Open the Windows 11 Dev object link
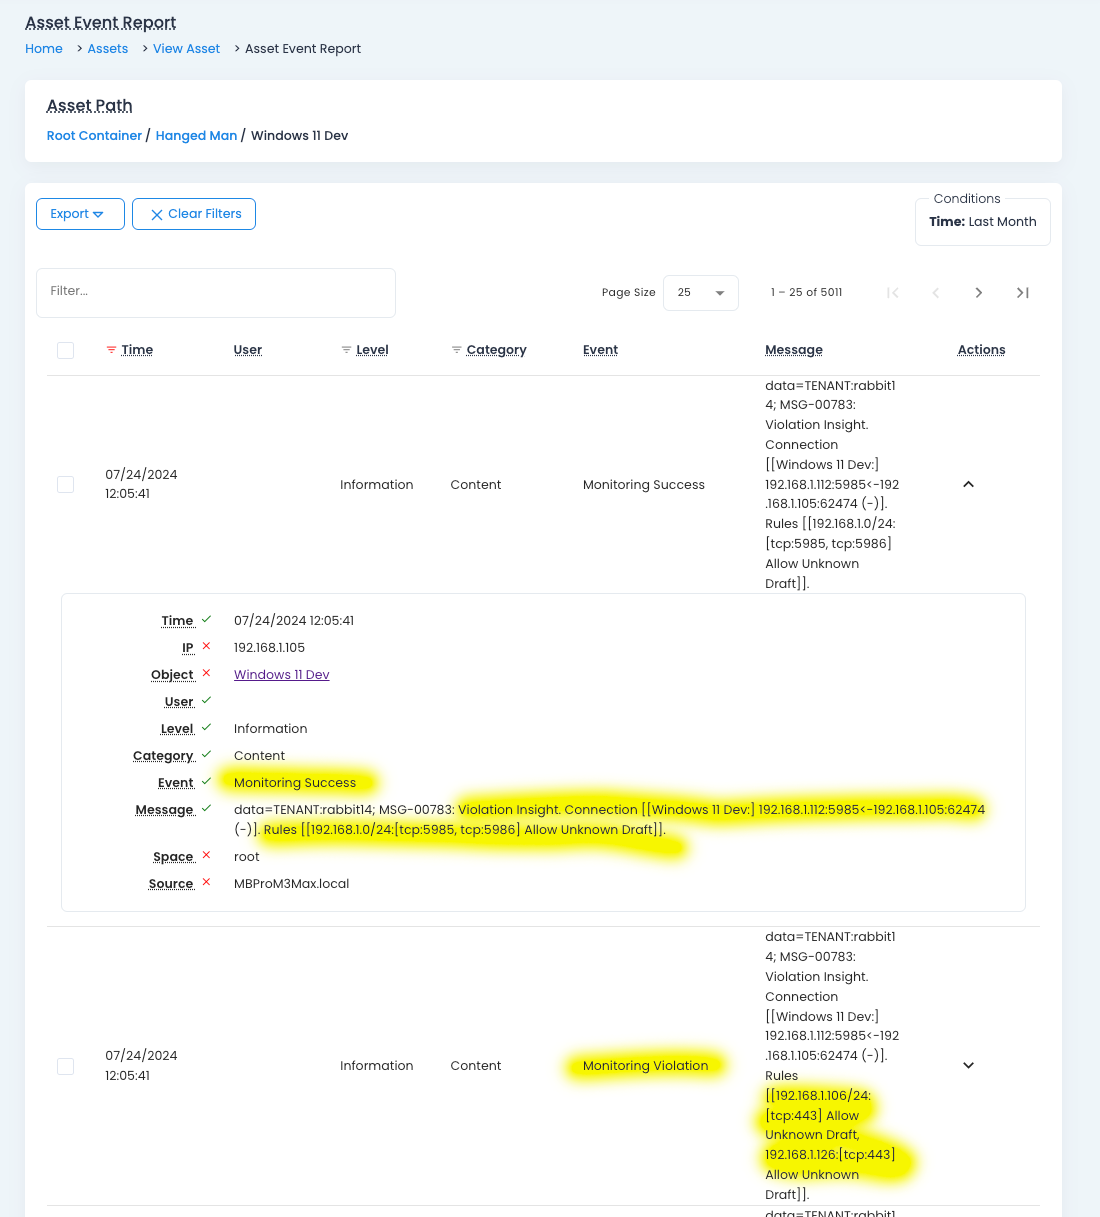Screen dimensions: 1100x1217 tap(281, 674)
